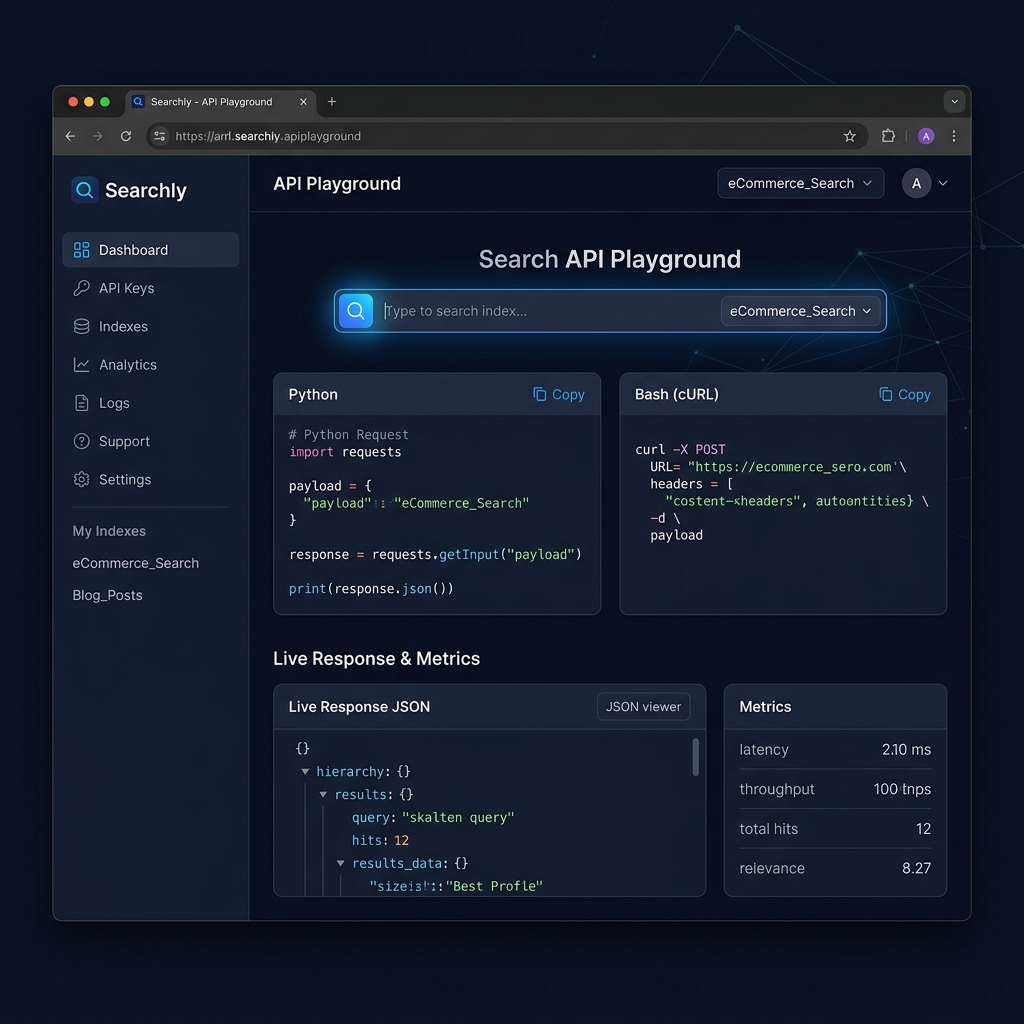Click the latency value 2.10 ms
Screen dimensions: 1024x1024
[906, 750]
